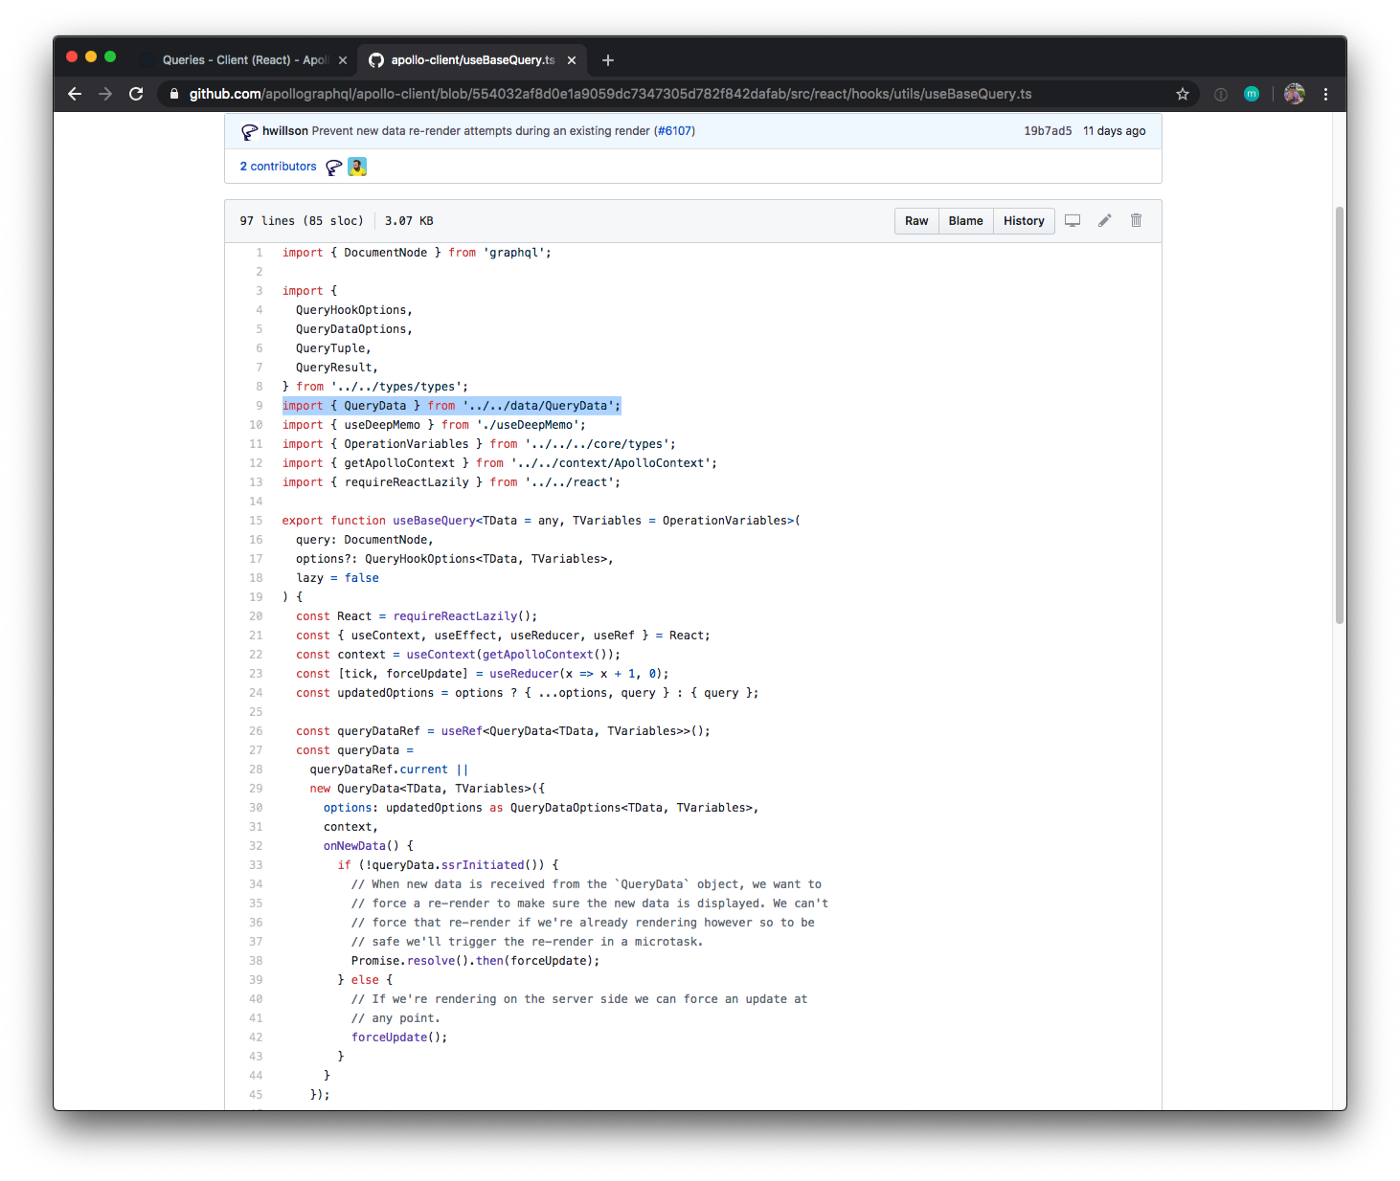This screenshot has height=1181, width=1400.
Task: Open a new browser tab
Action: (608, 60)
